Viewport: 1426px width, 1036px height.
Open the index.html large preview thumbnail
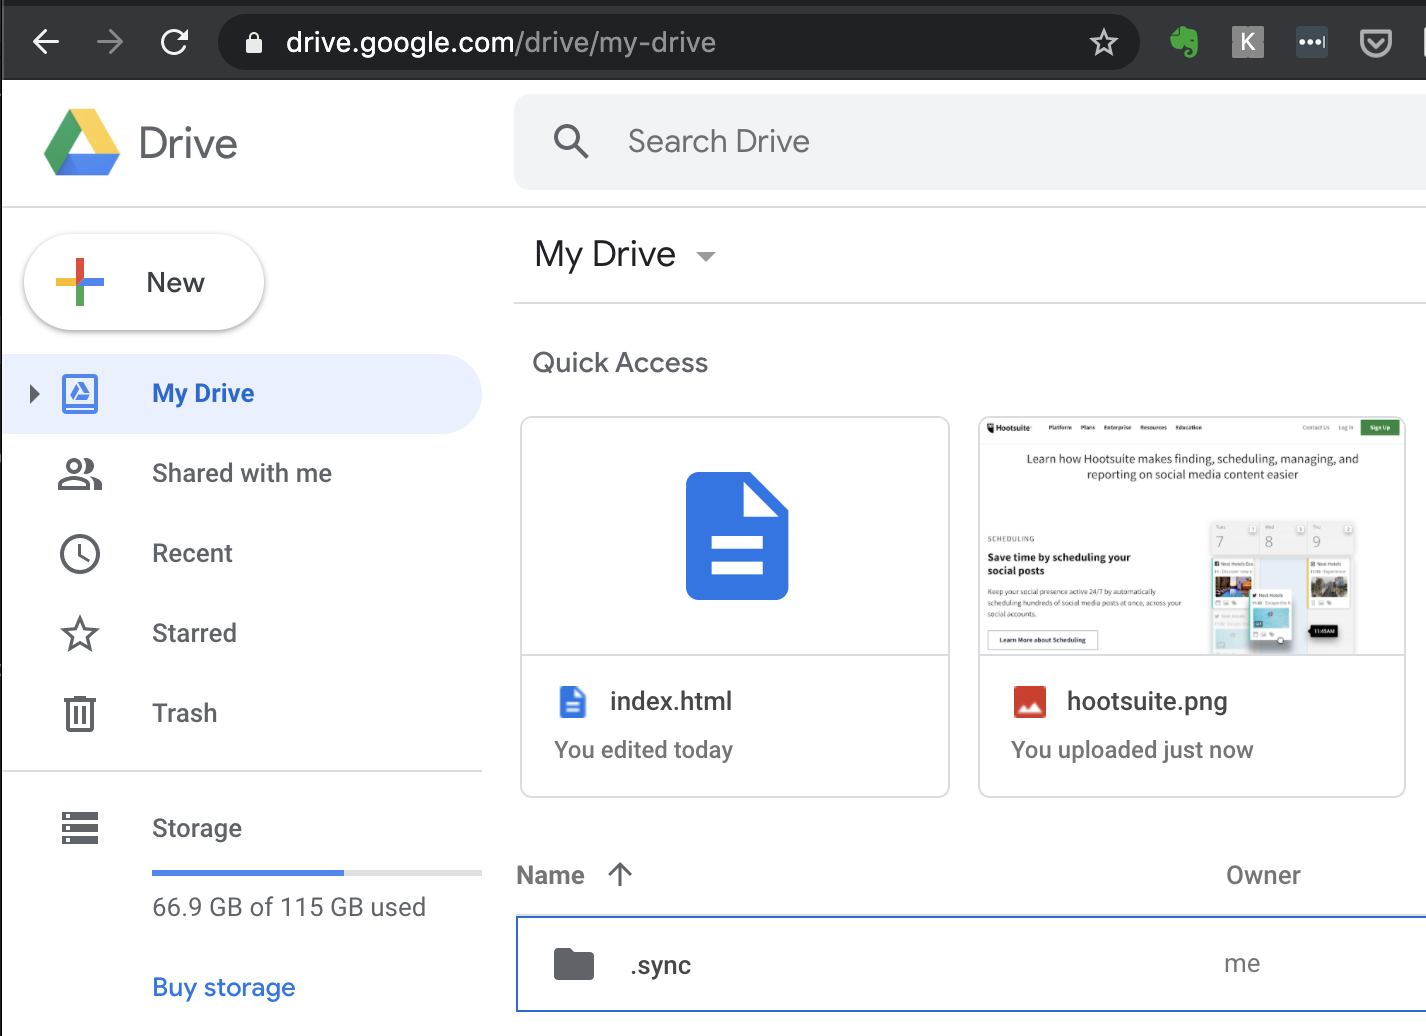tap(735, 536)
